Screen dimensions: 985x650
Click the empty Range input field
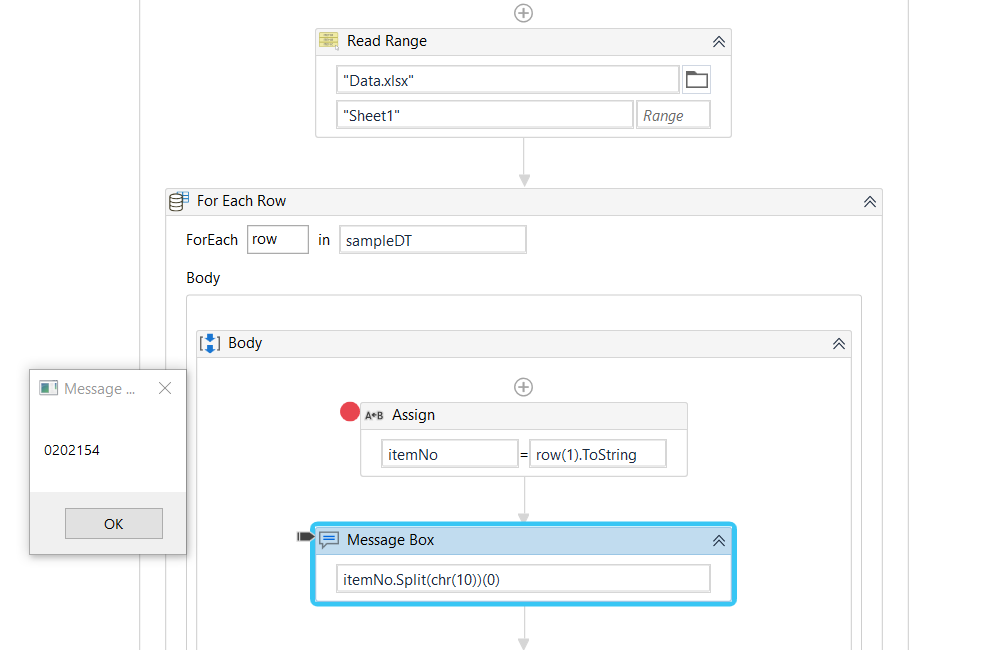tap(673, 115)
